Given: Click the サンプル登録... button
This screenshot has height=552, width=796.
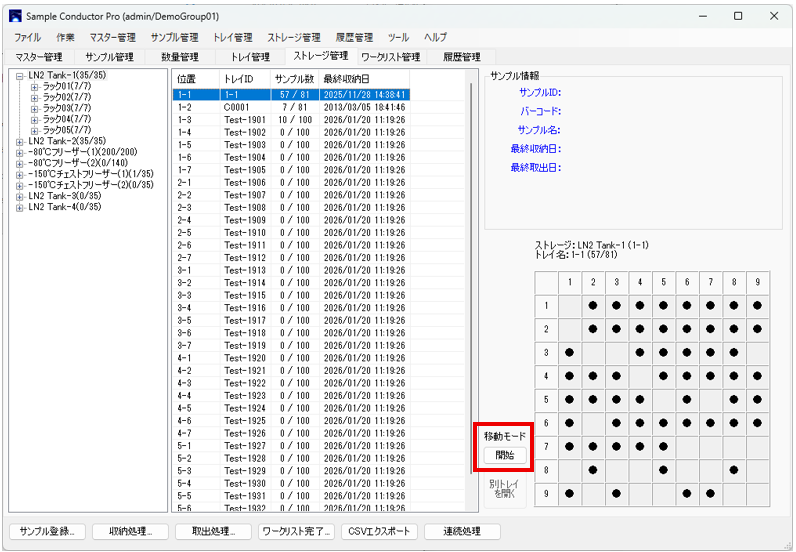Looking at the screenshot, I should click(x=47, y=531).
